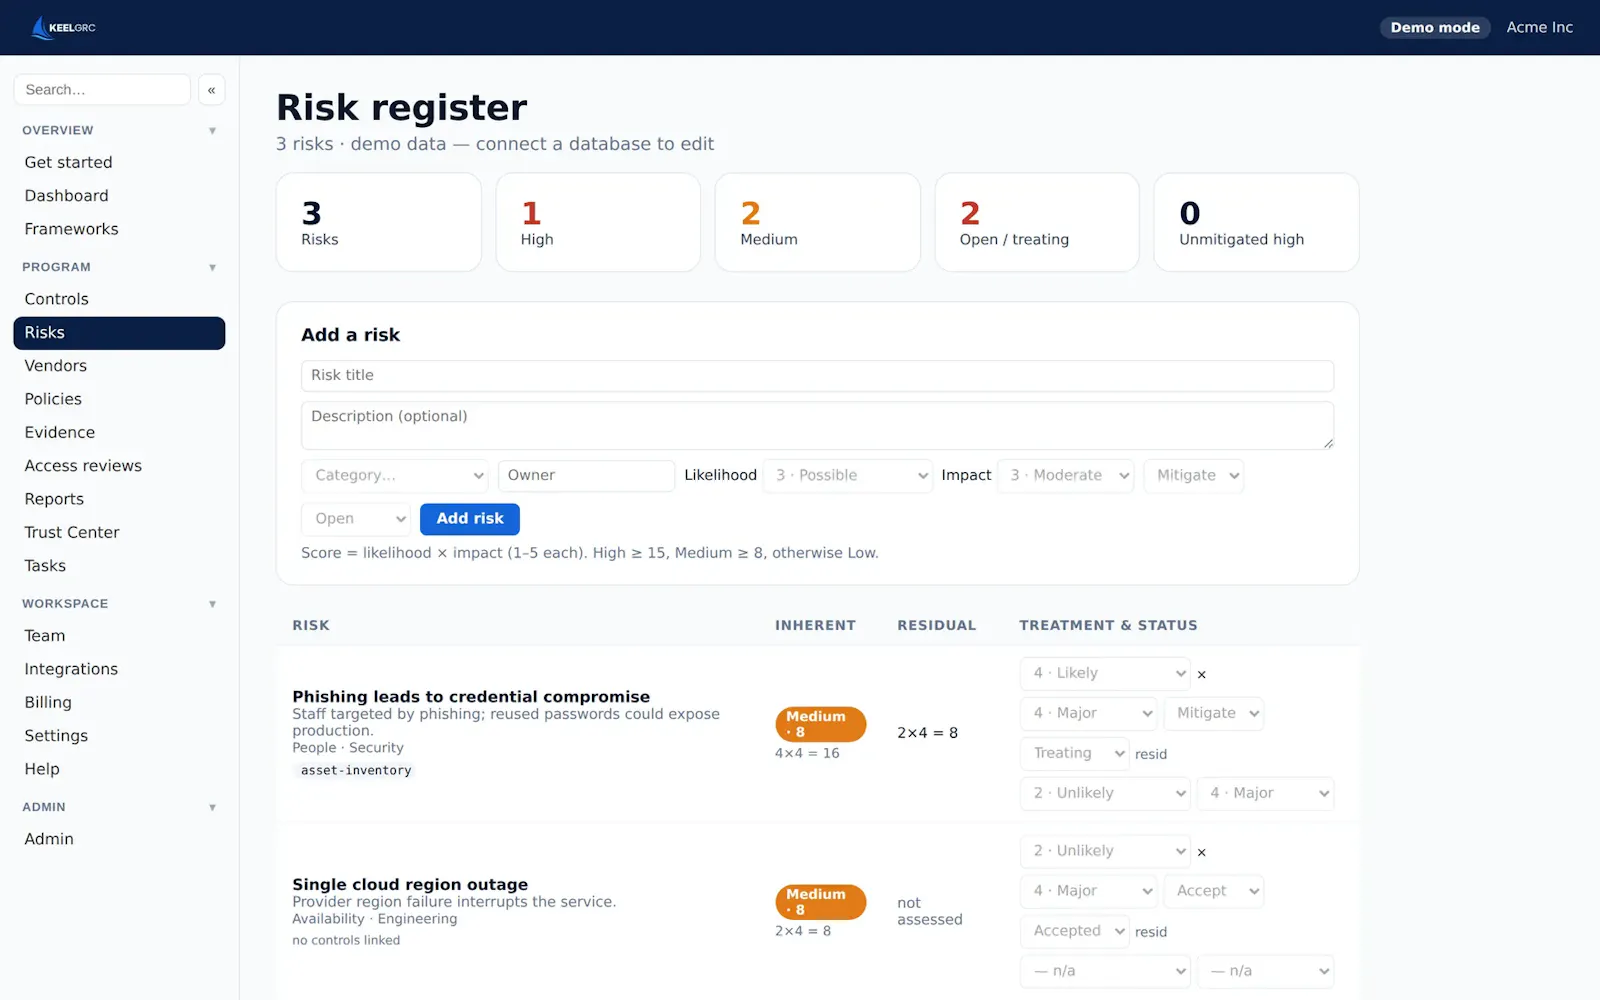Open cloud outage likelihood '2 · Unlikely' dropdown
Image resolution: width=1600 pixels, height=1000 pixels.
tap(1105, 851)
